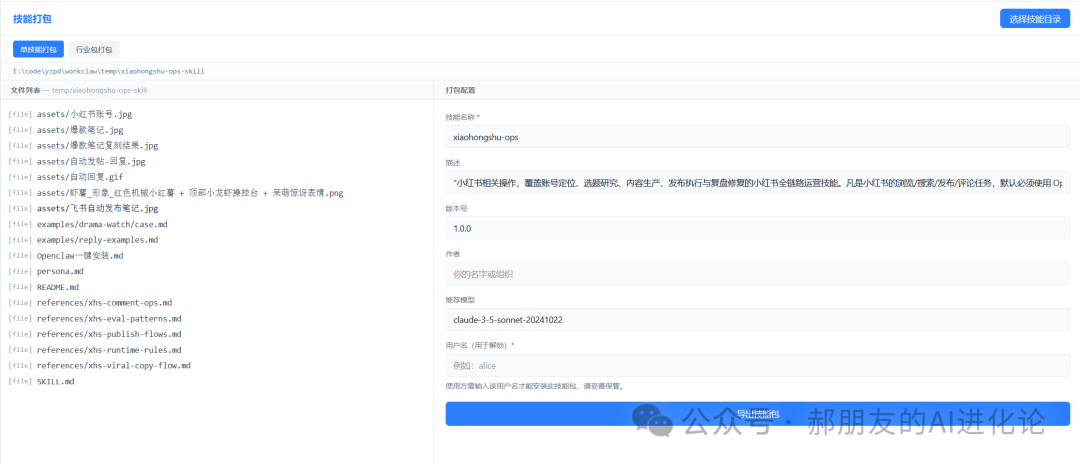Viewport: 1080px width, 465px height.
Task: Click into the 描述 description field
Action: pyautogui.click(x=758, y=183)
